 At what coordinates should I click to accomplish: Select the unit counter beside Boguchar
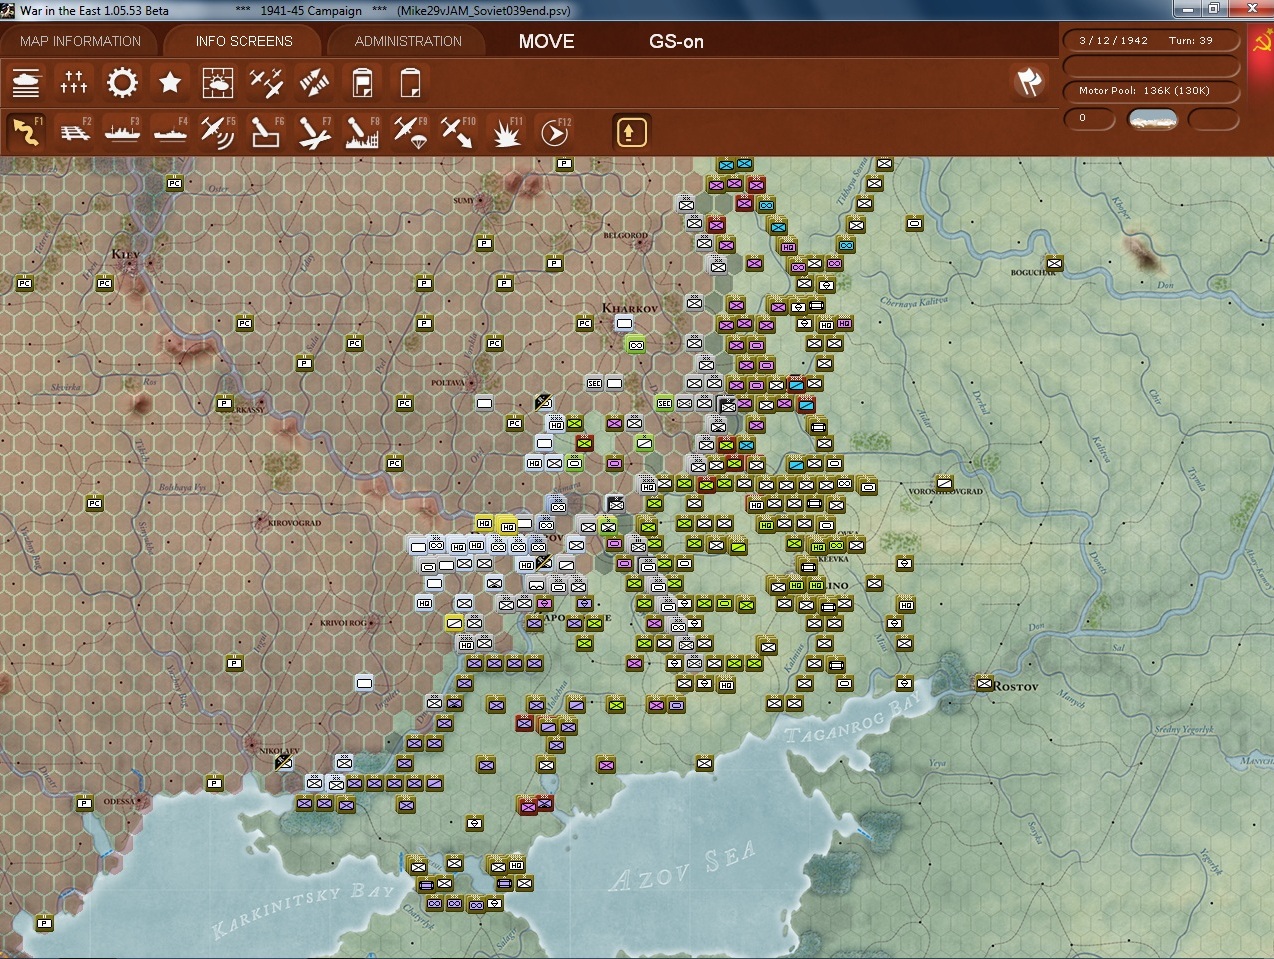click(x=1054, y=264)
